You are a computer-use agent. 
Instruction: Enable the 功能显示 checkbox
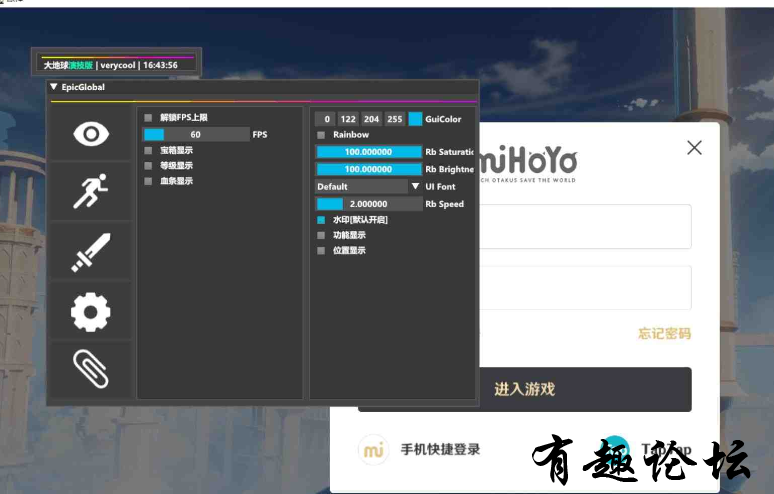click(321, 235)
